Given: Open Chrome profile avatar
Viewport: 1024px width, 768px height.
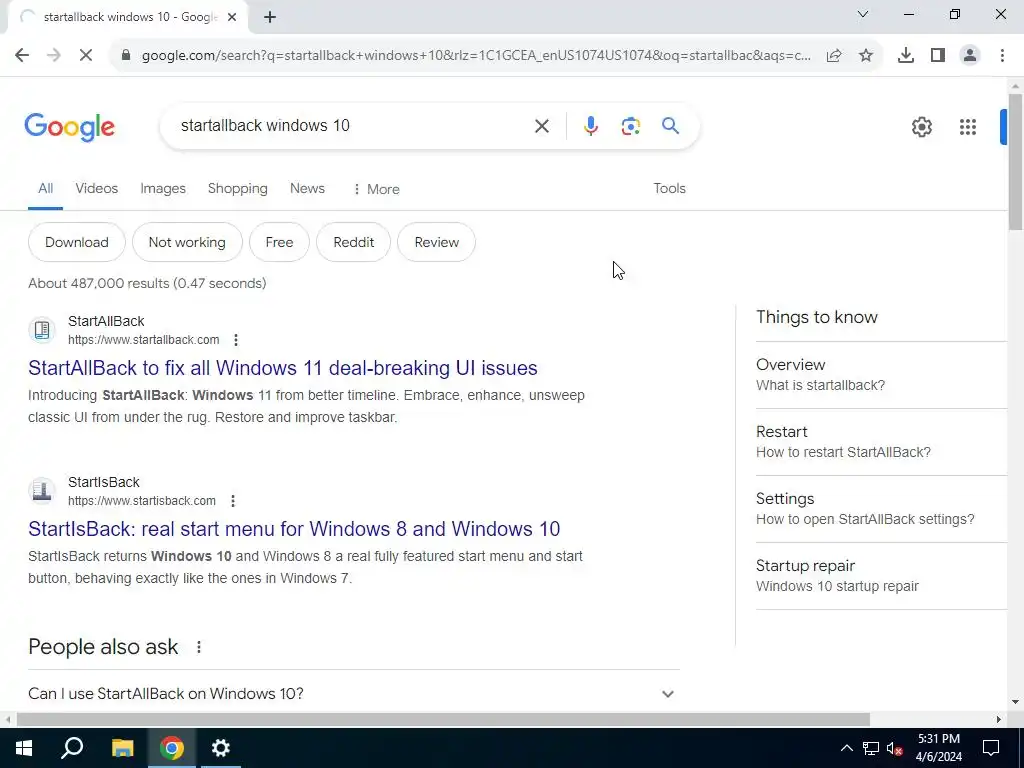Looking at the screenshot, I should [x=970, y=56].
